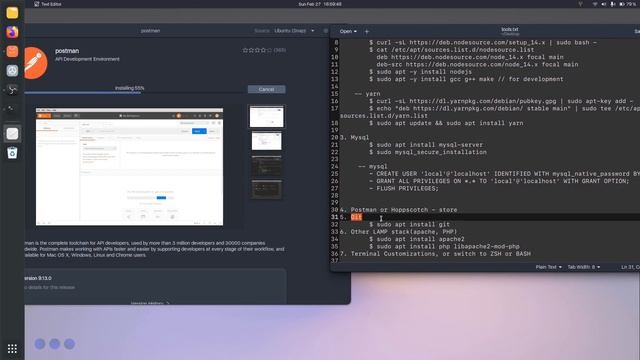The height and width of the screenshot is (360, 640).
Task: Select the fourth dark screenshot thumbnail
Action: [267, 190]
